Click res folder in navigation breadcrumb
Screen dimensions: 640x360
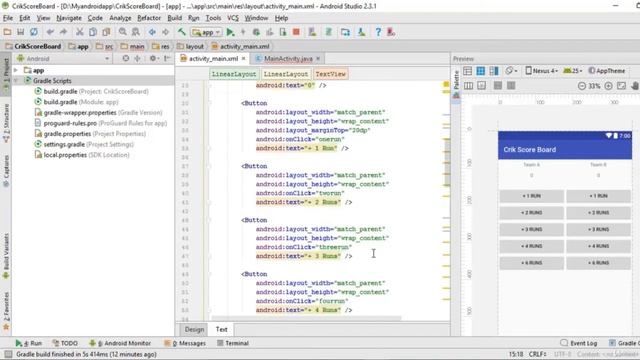tap(161, 47)
